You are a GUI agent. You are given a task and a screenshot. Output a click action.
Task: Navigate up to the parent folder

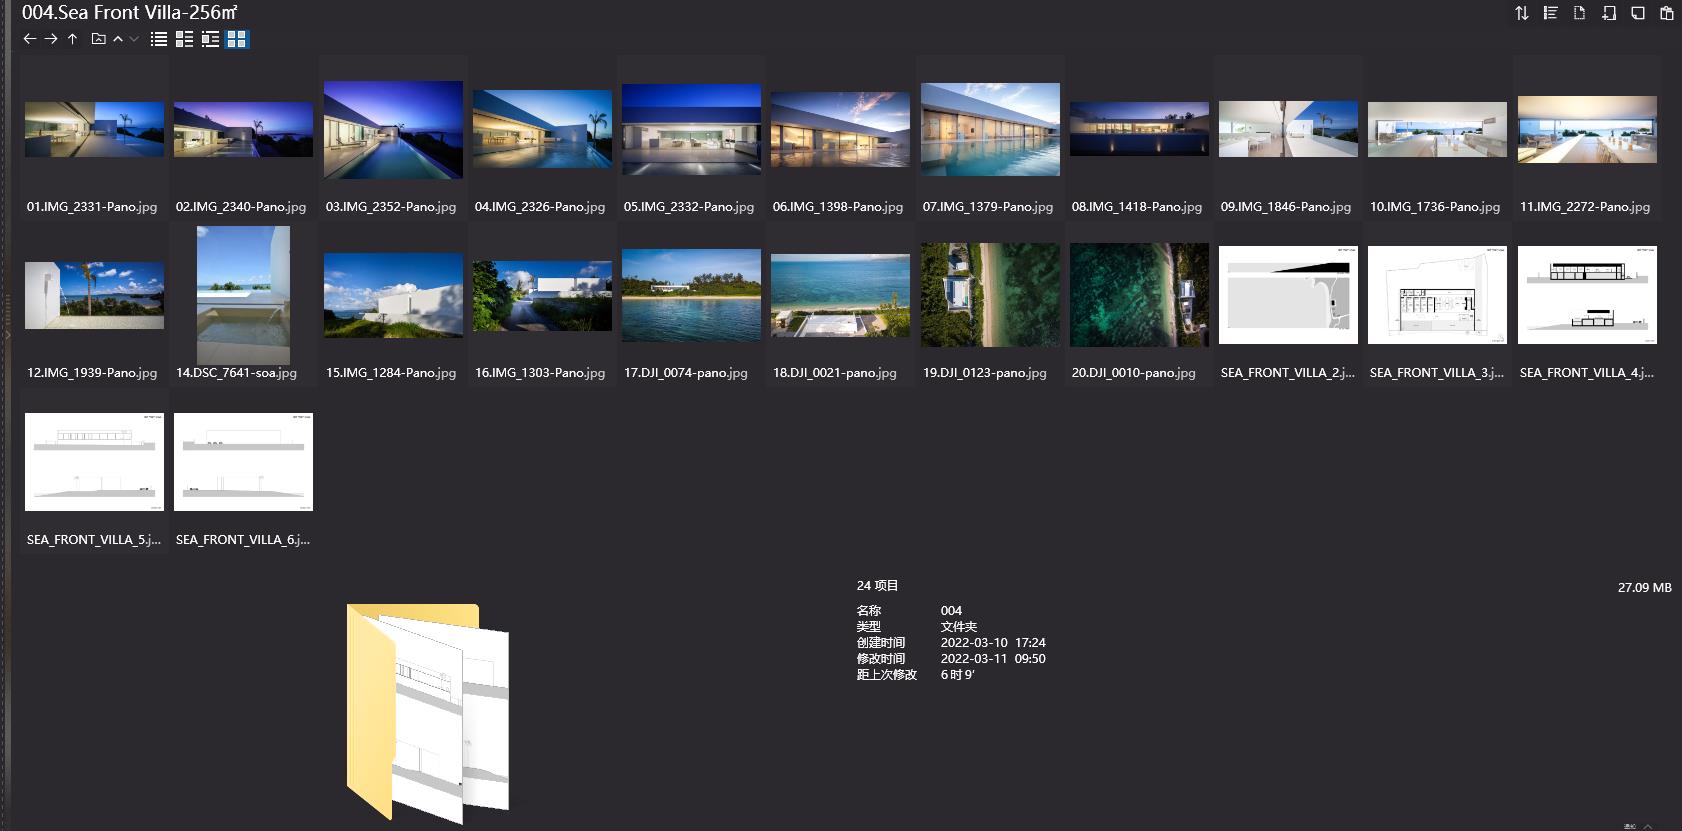[72, 39]
